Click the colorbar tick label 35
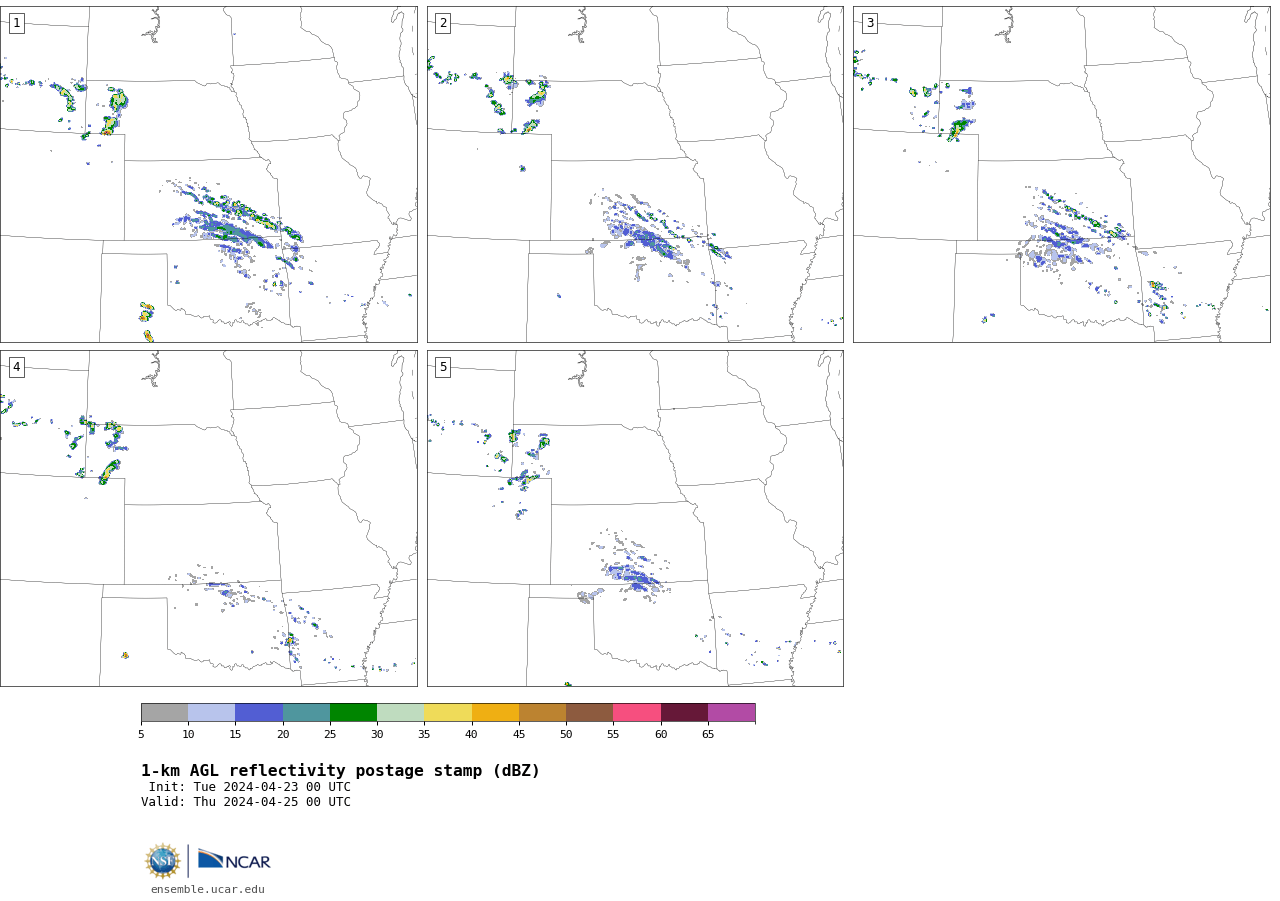The height and width of the screenshot is (901, 1280). (424, 735)
